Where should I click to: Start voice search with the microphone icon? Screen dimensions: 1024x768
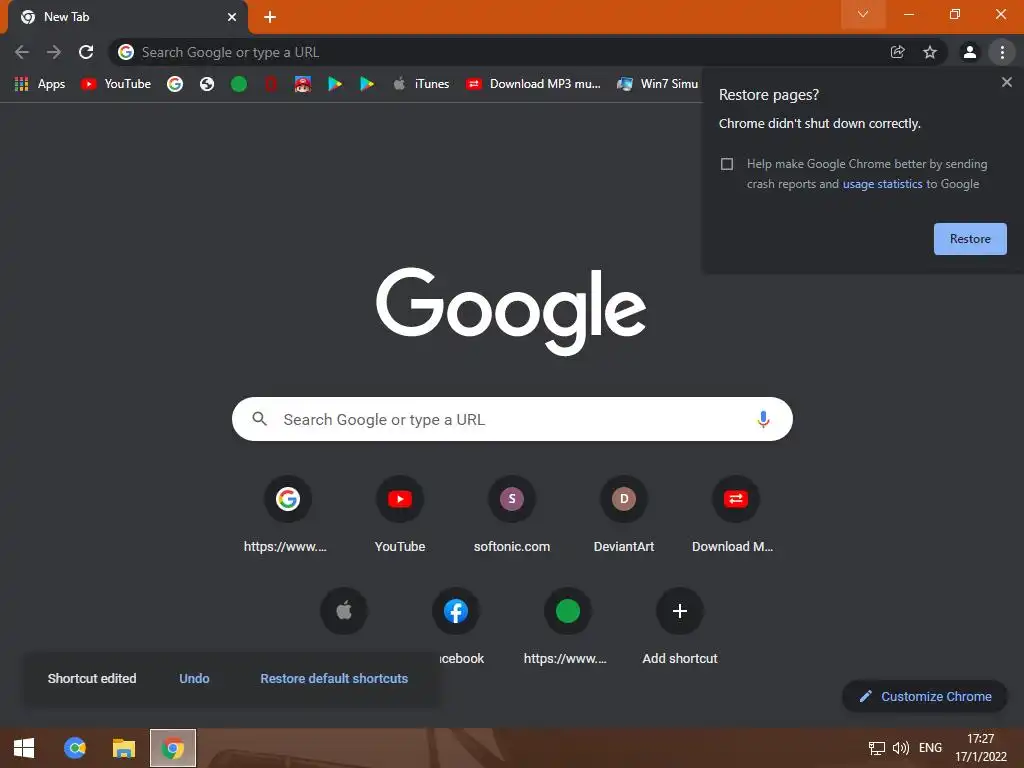(763, 419)
